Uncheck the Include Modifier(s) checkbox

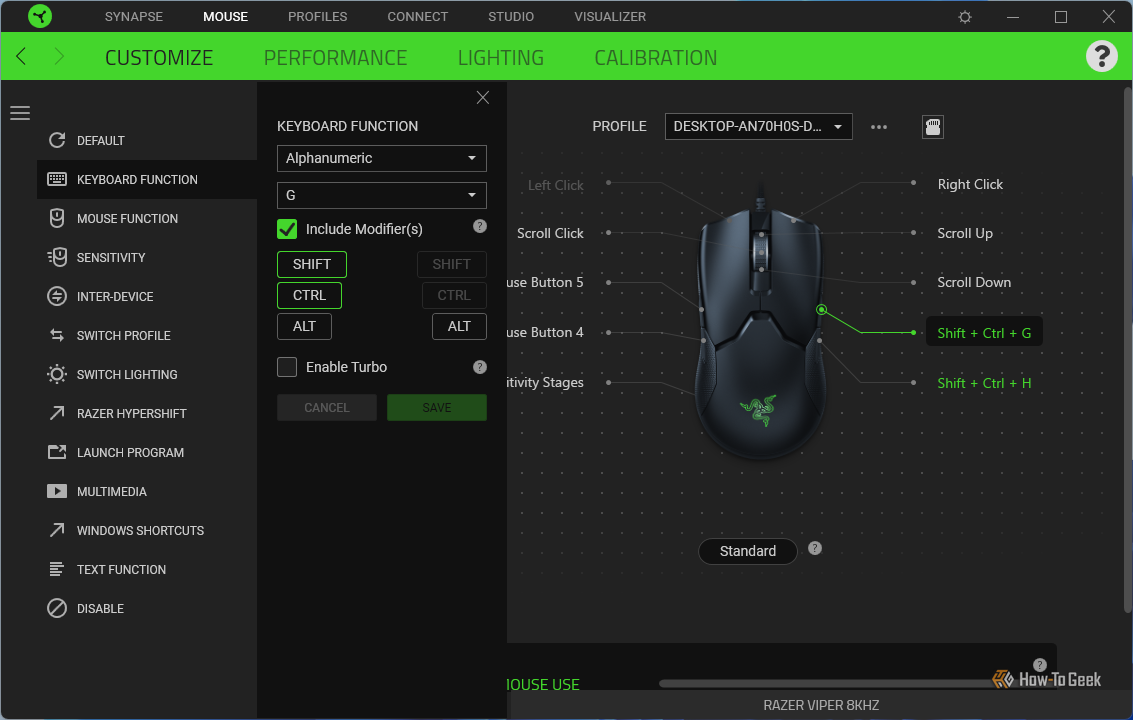coord(287,229)
